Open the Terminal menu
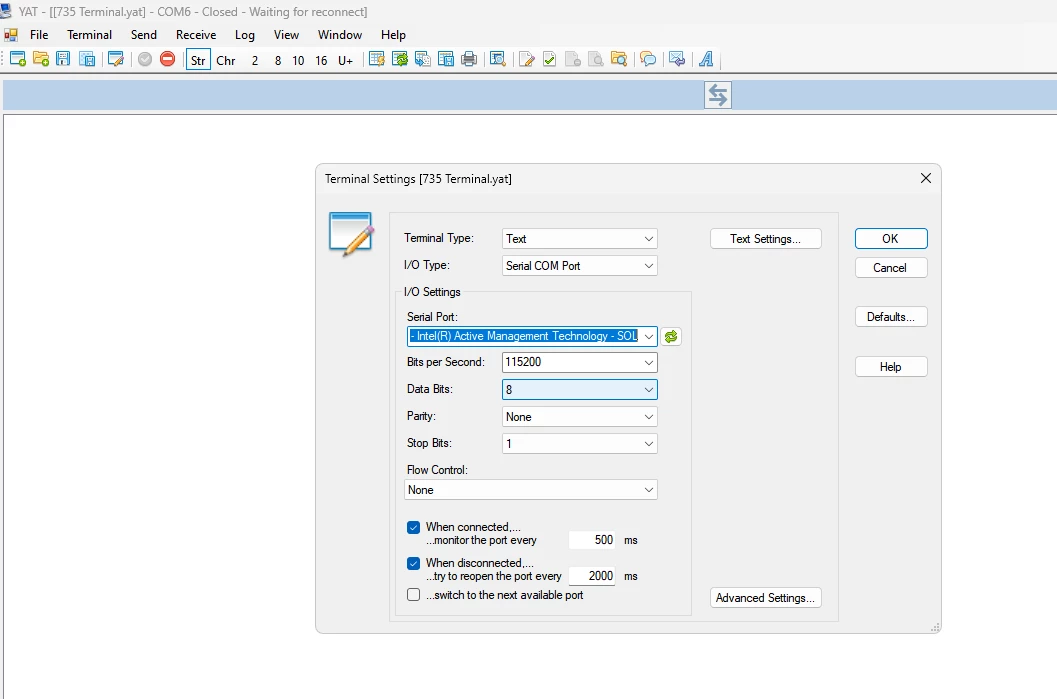1057x699 pixels. pyautogui.click(x=90, y=35)
